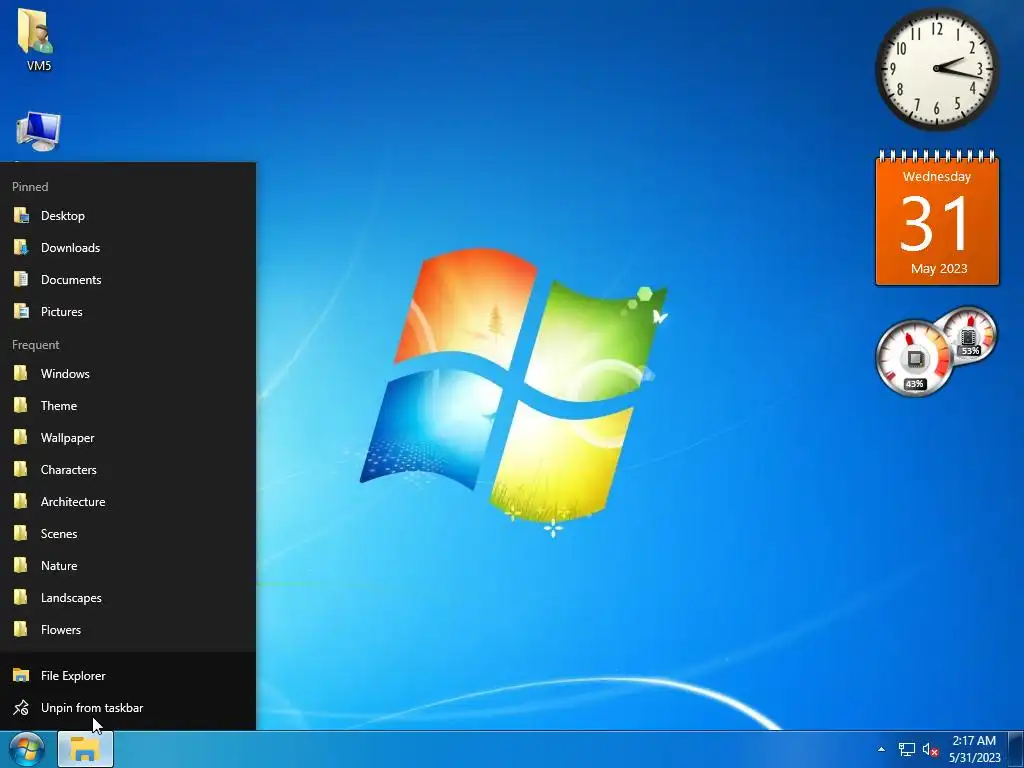Image resolution: width=1024 pixels, height=768 pixels.
Task: Click the File Explorer taskbar button
Action: pyautogui.click(x=86, y=749)
